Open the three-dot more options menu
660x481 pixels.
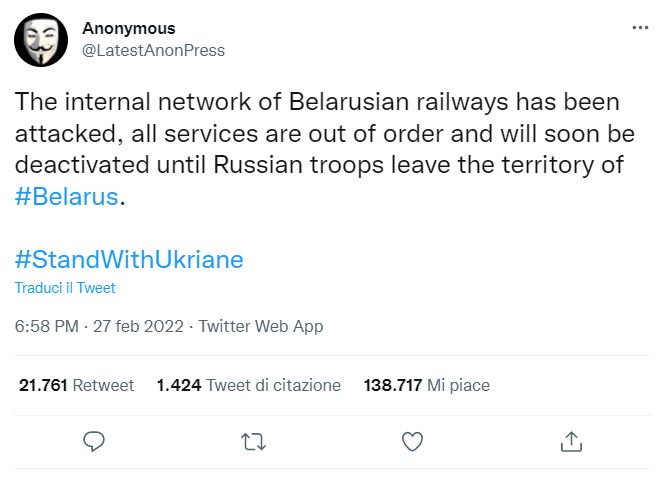[640, 28]
